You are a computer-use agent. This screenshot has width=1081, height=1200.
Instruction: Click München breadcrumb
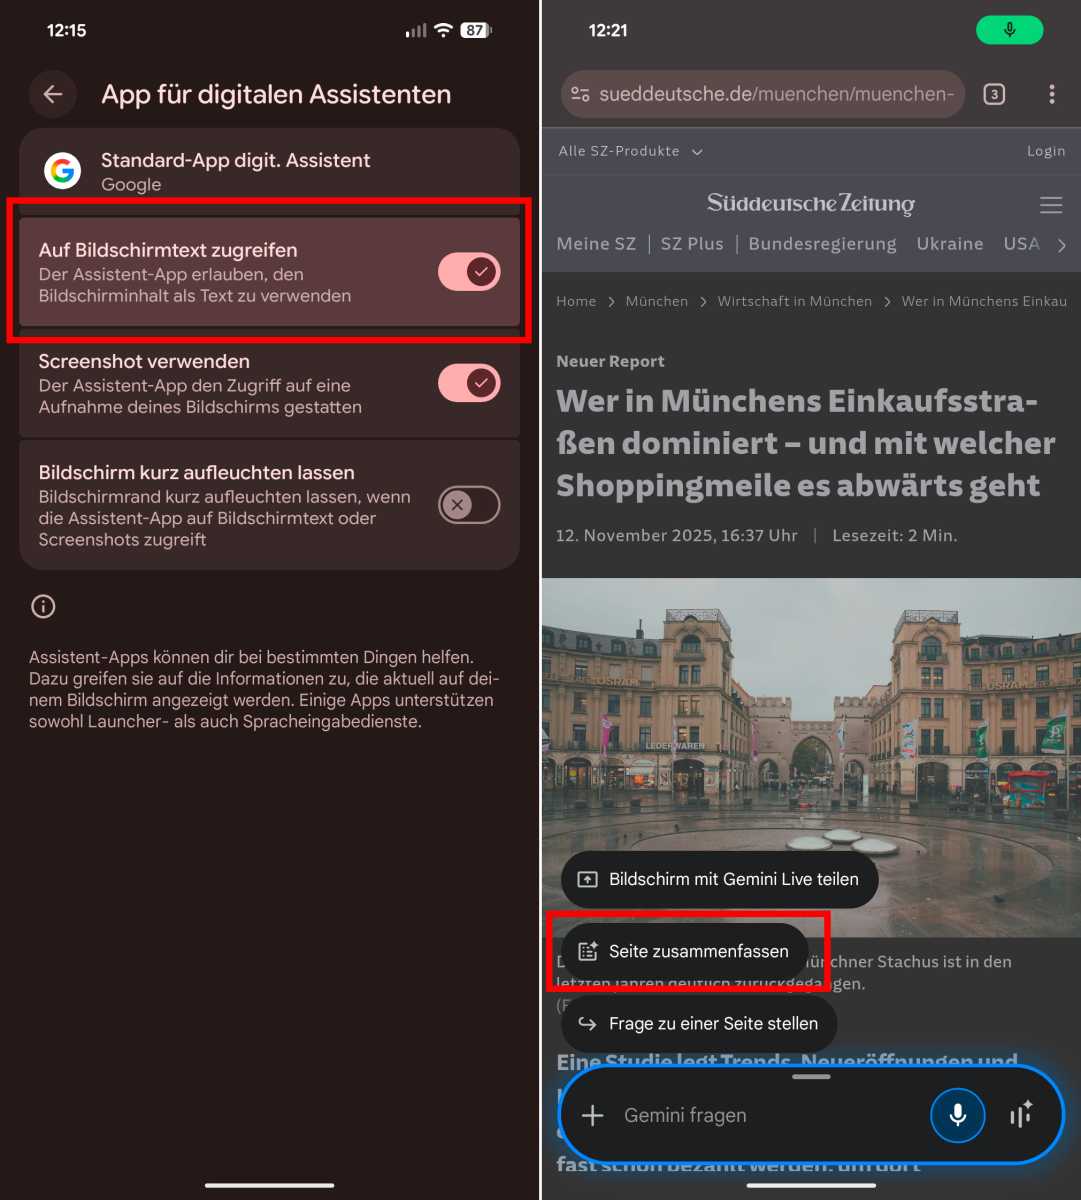(x=657, y=301)
